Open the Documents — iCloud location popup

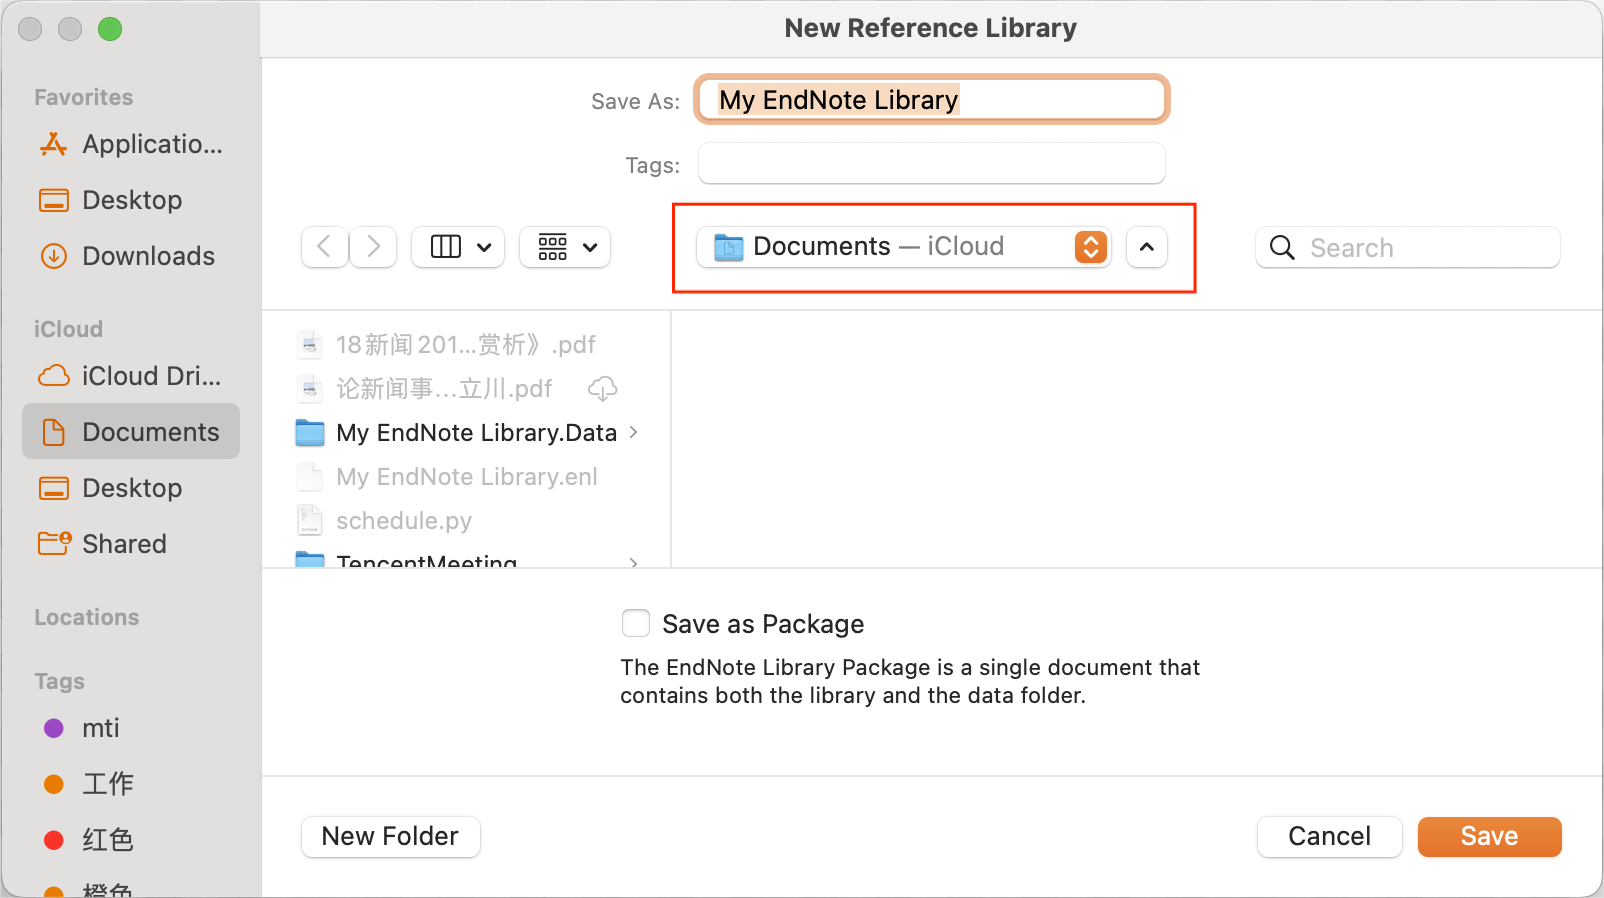coord(902,247)
